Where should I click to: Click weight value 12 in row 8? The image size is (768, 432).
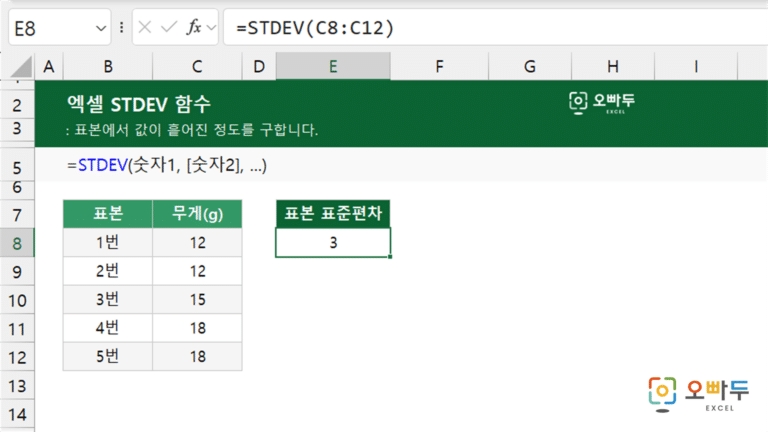[x=197, y=242]
